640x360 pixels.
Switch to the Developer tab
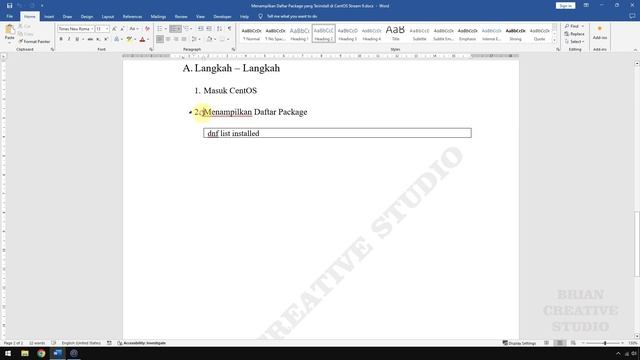222,17
